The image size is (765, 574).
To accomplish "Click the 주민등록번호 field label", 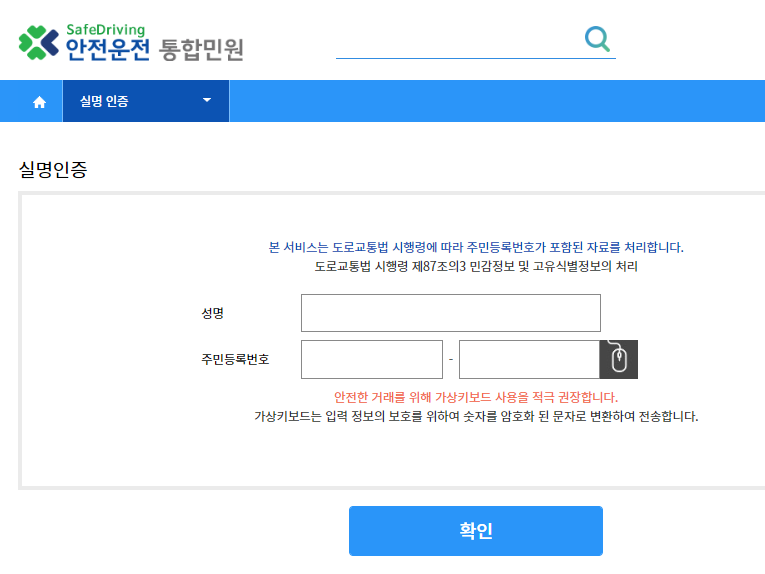I will click(x=235, y=359).
